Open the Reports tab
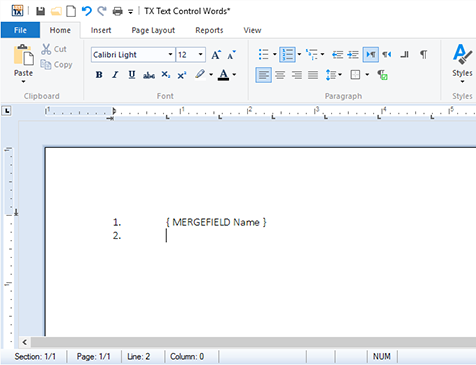 point(209,30)
